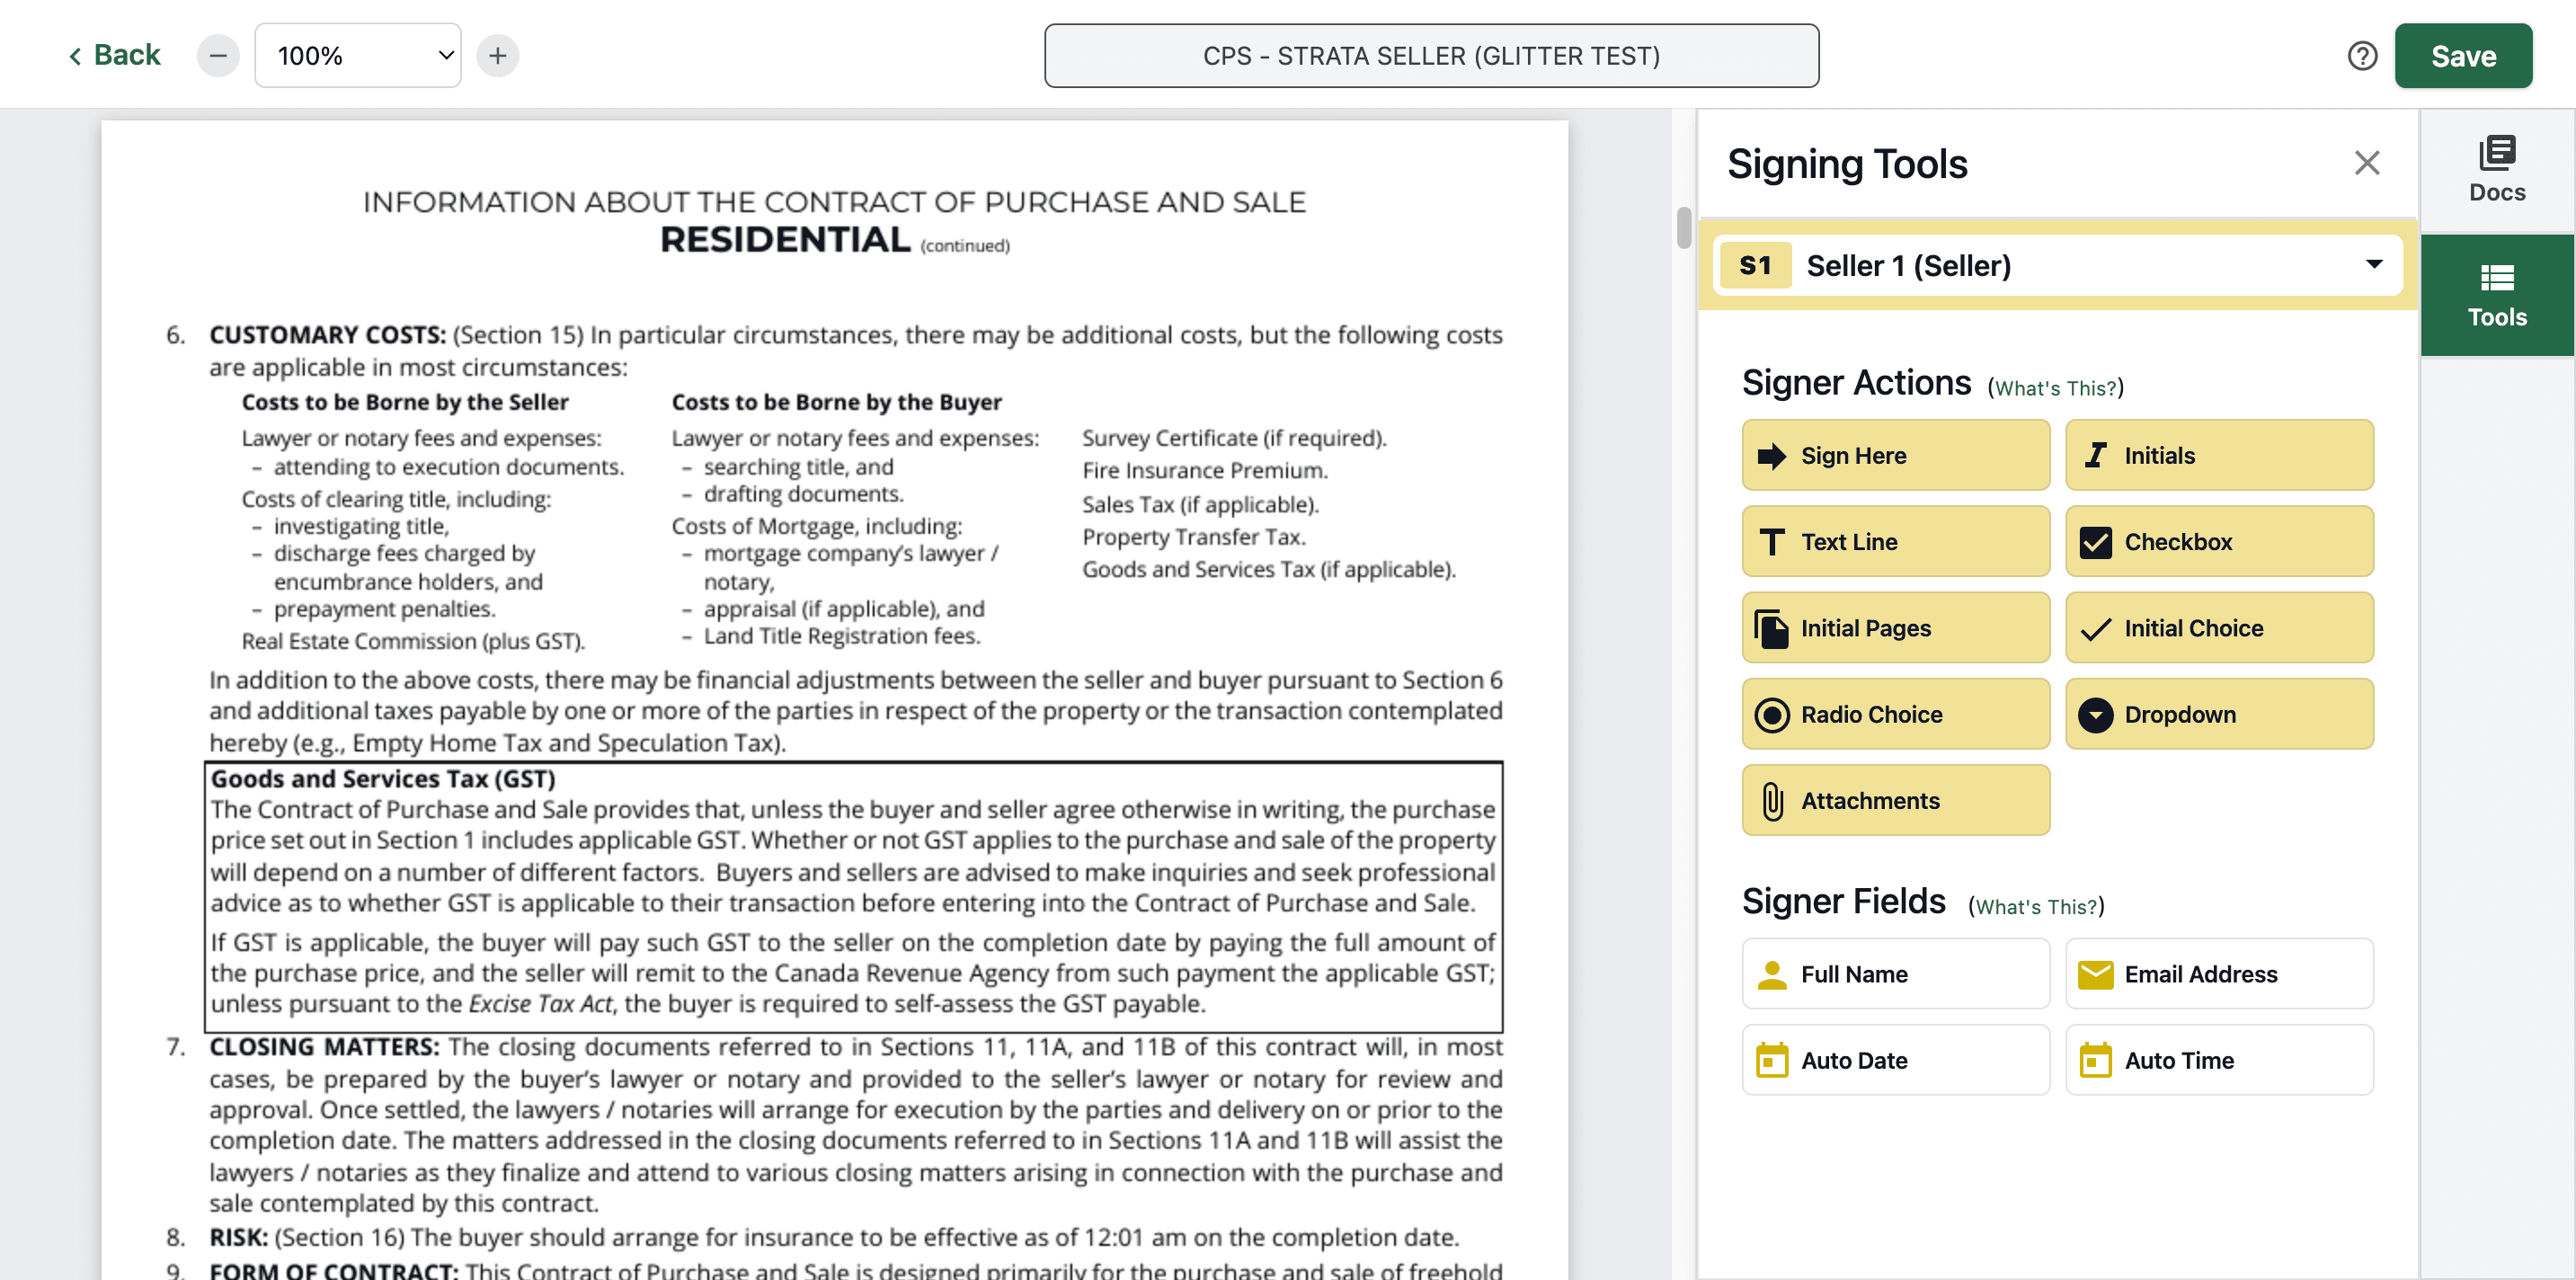
Task: Select the Initials label
Action: click(2160, 456)
